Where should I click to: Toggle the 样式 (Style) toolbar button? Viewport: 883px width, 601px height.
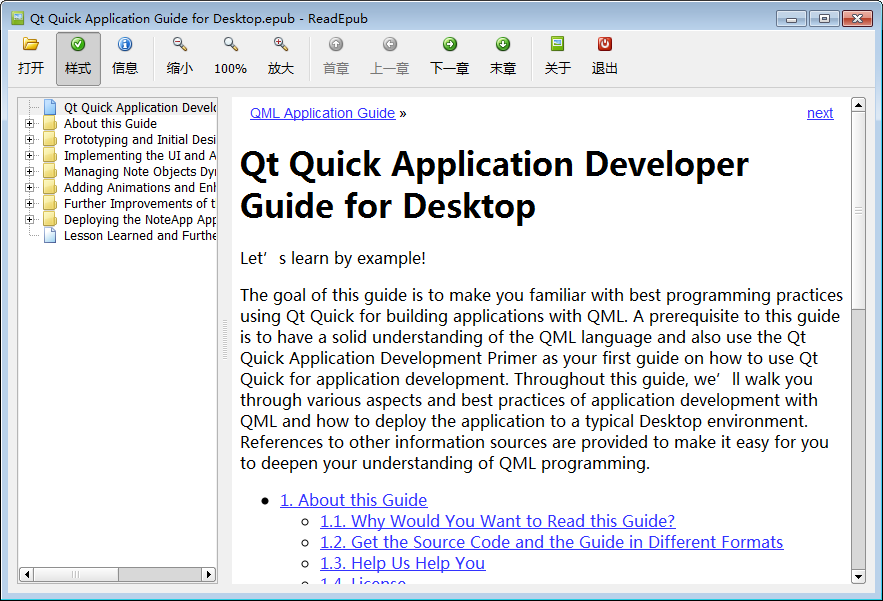click(x=78, y=59)
